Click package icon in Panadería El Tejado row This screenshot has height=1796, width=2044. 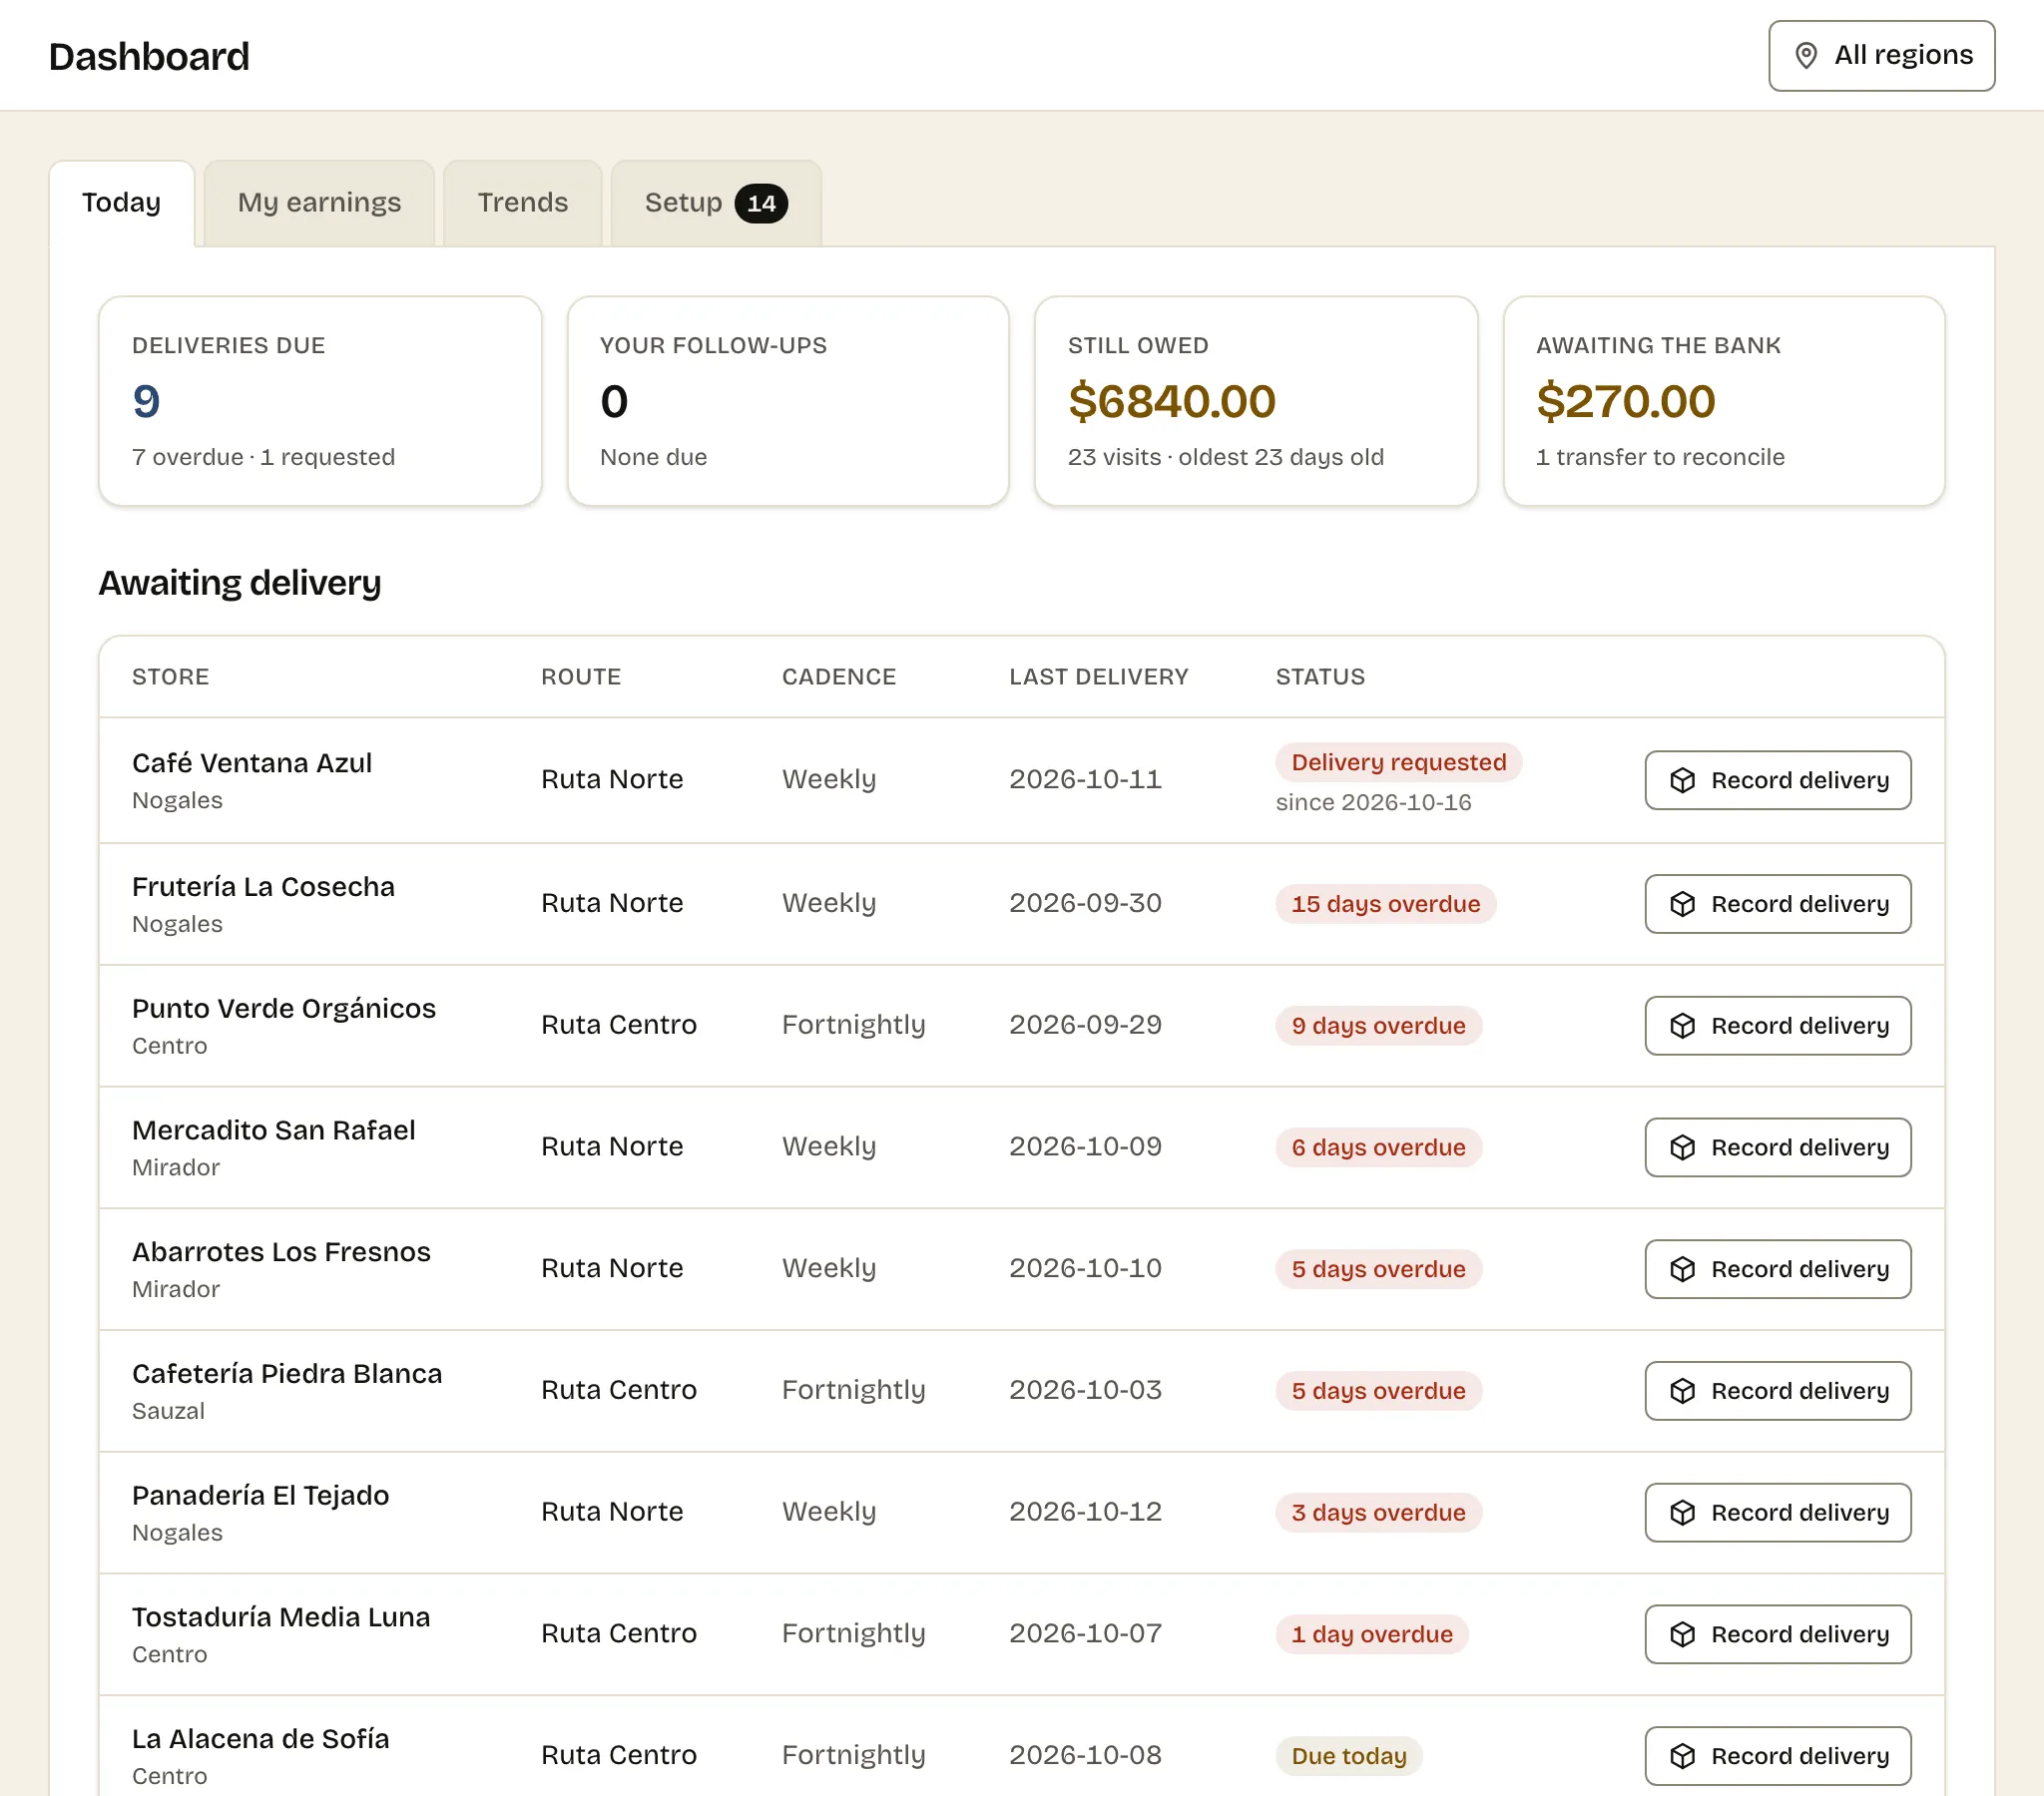[x=1682, y=1513]
